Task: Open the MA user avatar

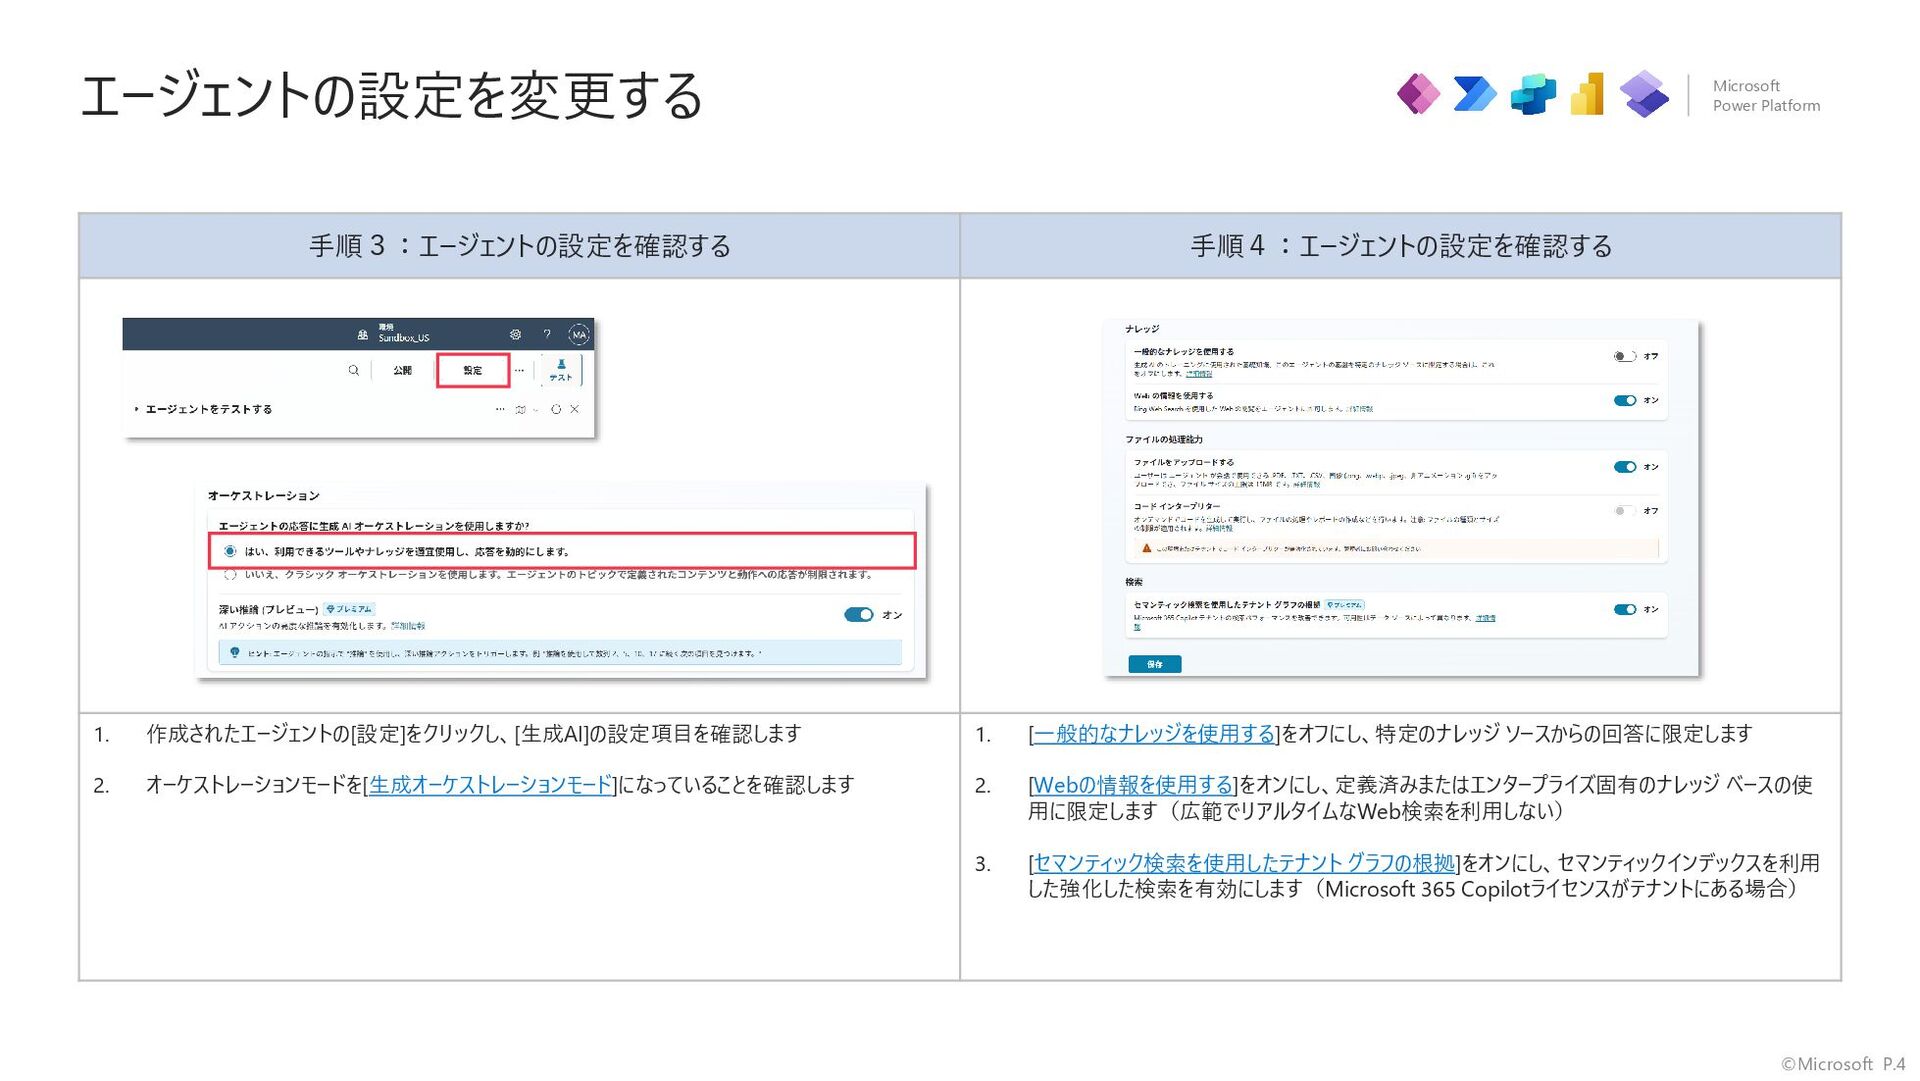Action: click(578, 335)
